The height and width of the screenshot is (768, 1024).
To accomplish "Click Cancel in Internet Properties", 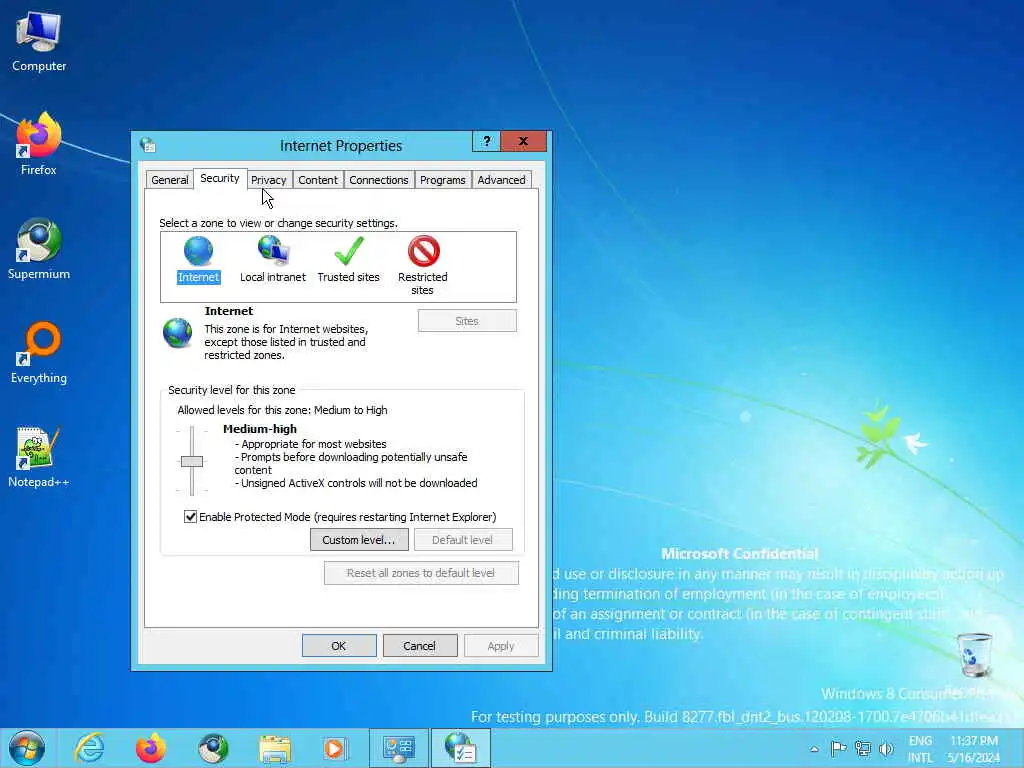I will click(420, 646).
